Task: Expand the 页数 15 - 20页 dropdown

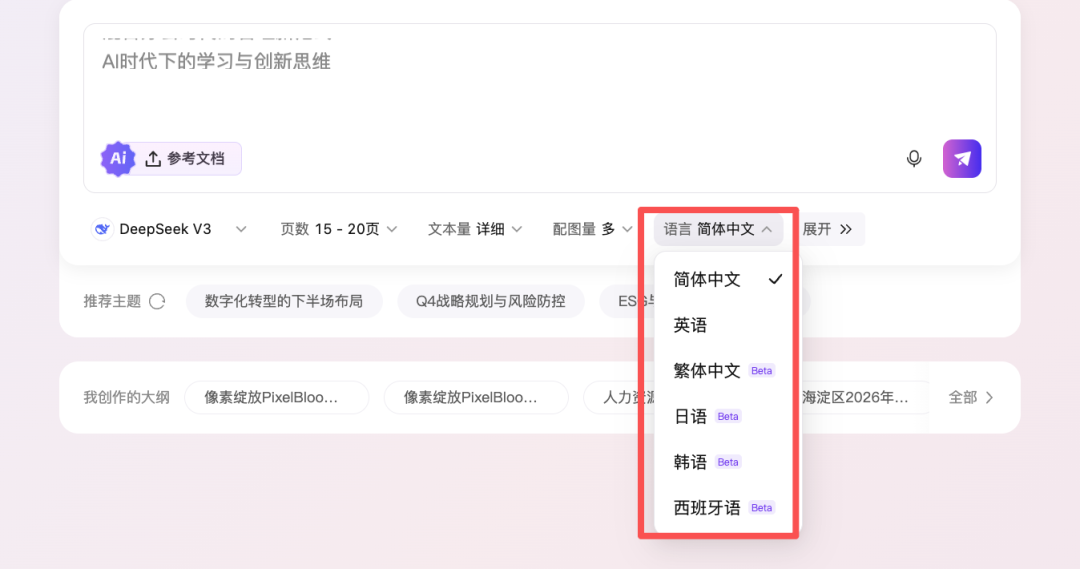Action: point(339,229)
